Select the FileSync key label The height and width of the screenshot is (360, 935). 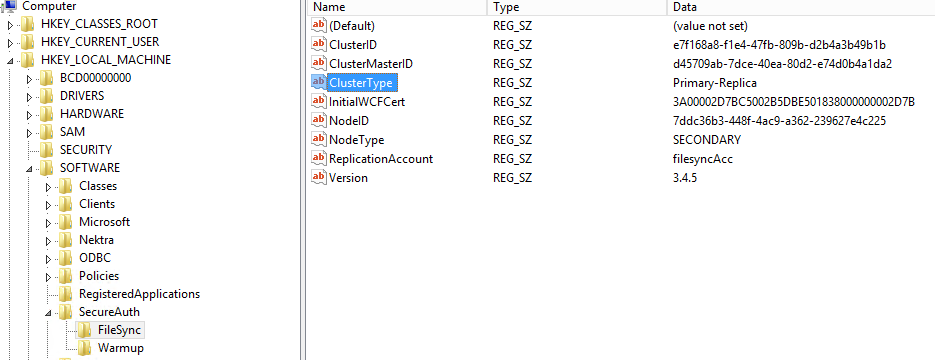click(119, 330)
